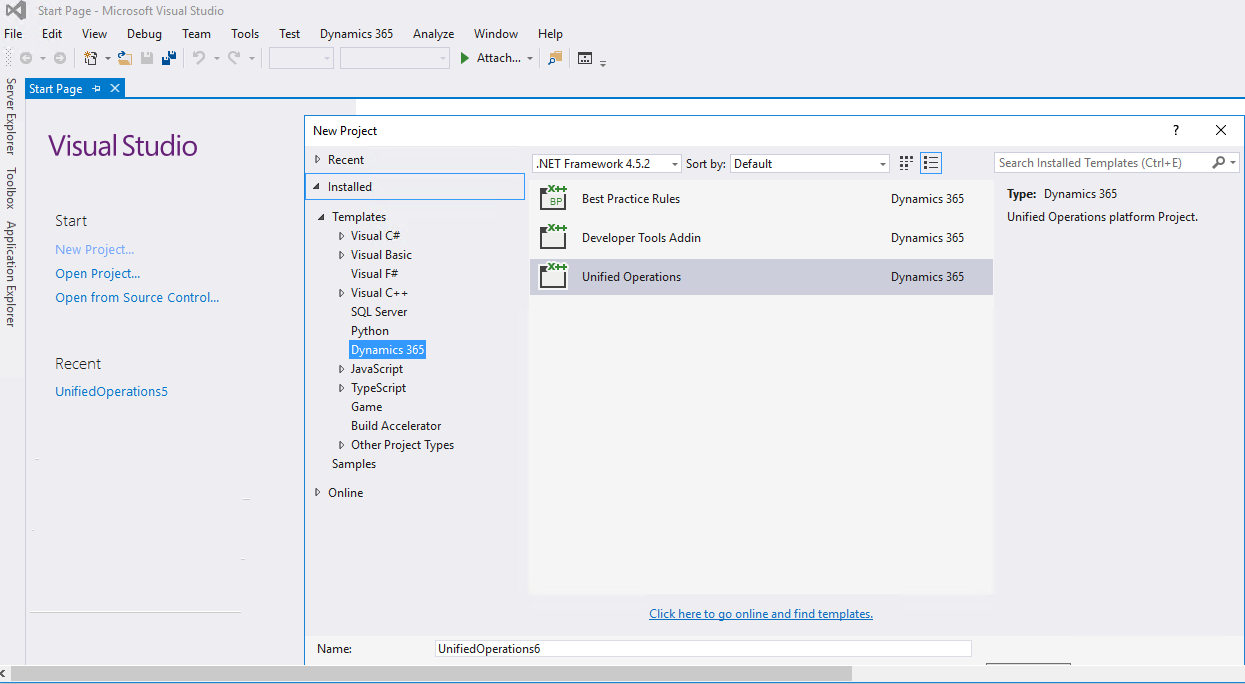Click the Unified Operations template icon
Viewport: 1245px width, 684px height.
(x=553, y=276)
